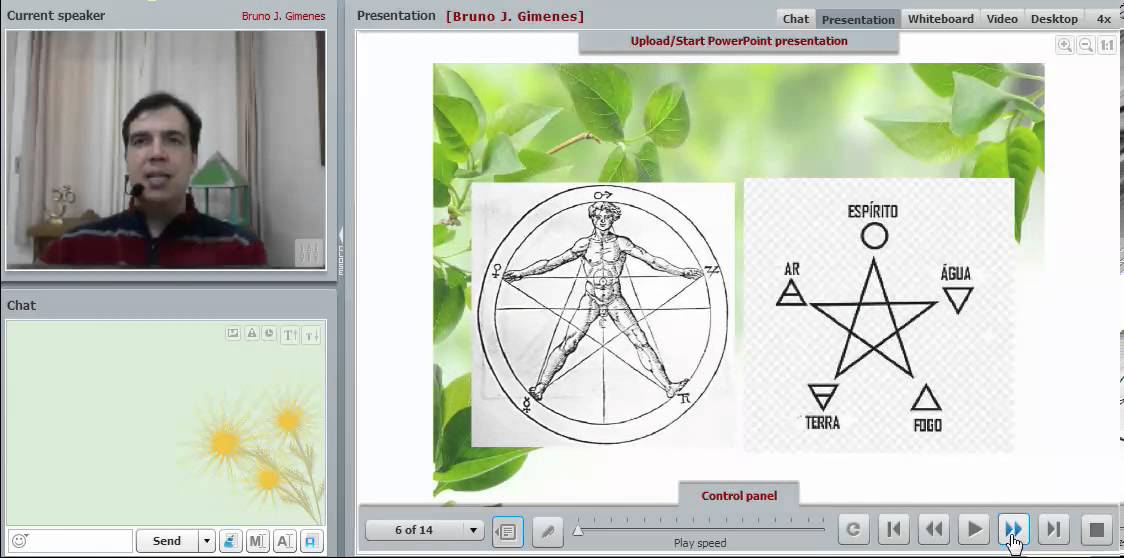The width and height of the screenshot is (1124, 558).
Task: Open webcam audio mixer settings icon
Action: (309, 252)
